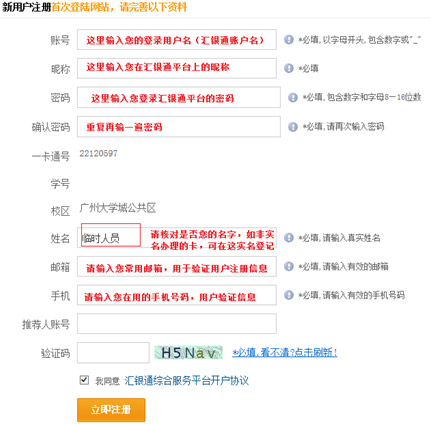Screen dimensions: 431x424
Task: Click the info icon beside 密码 field
Action: click(x=293, y=97)
